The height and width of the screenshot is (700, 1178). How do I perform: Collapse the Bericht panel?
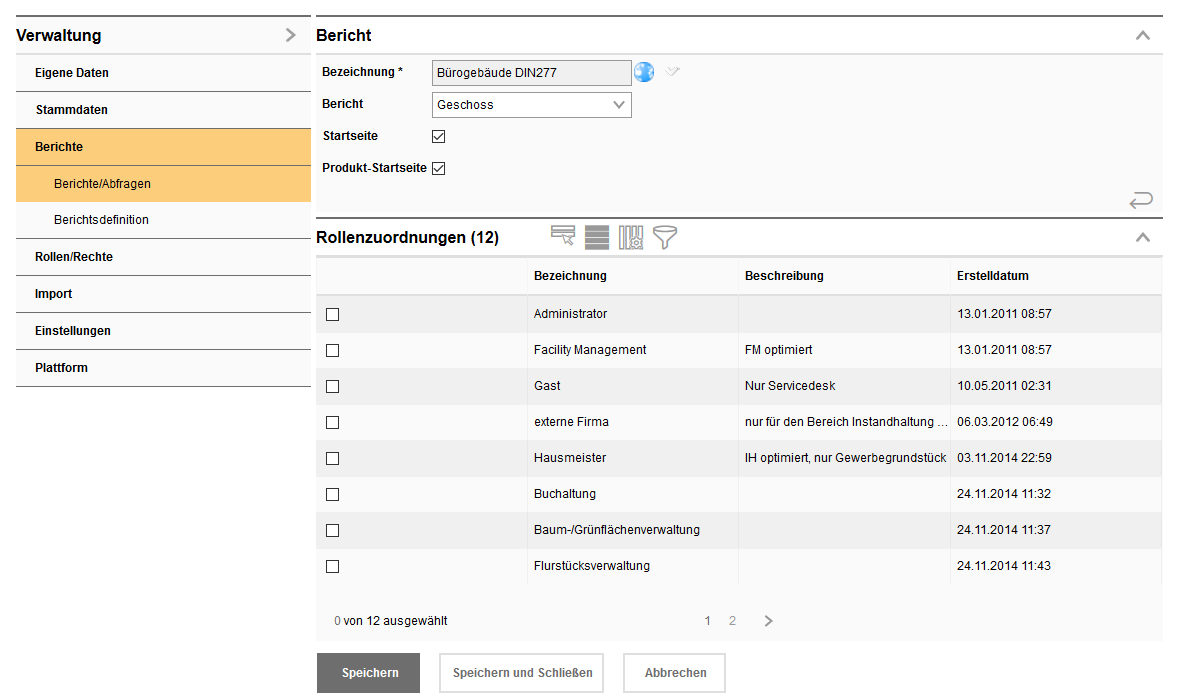(x=1142, y=34)
